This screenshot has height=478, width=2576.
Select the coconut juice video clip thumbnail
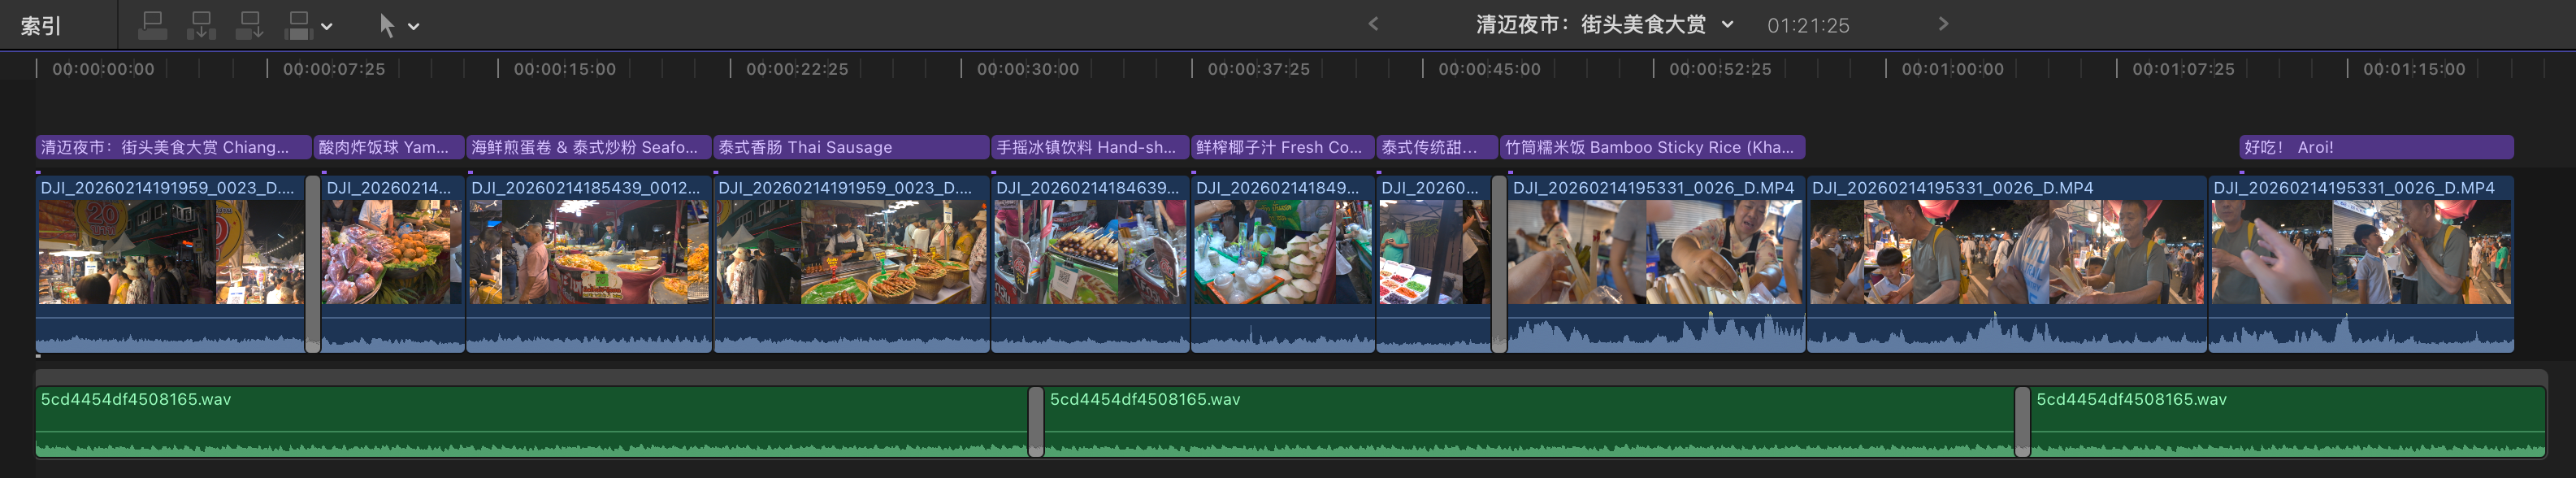click(x=1282, y=252)
